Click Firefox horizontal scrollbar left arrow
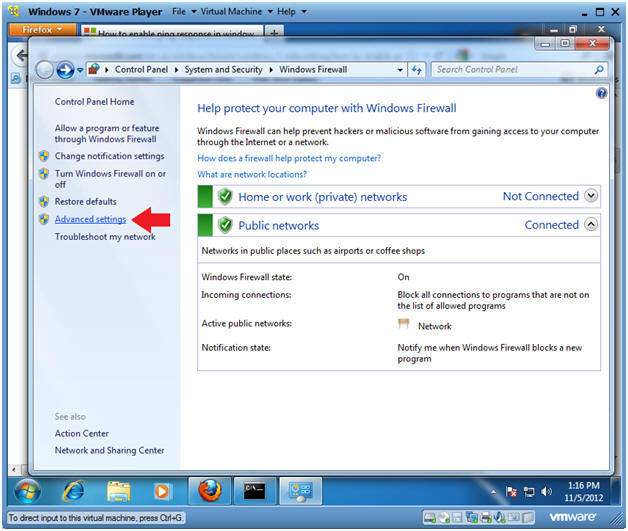This screenshot has height=531, width=628. point(14,469)
